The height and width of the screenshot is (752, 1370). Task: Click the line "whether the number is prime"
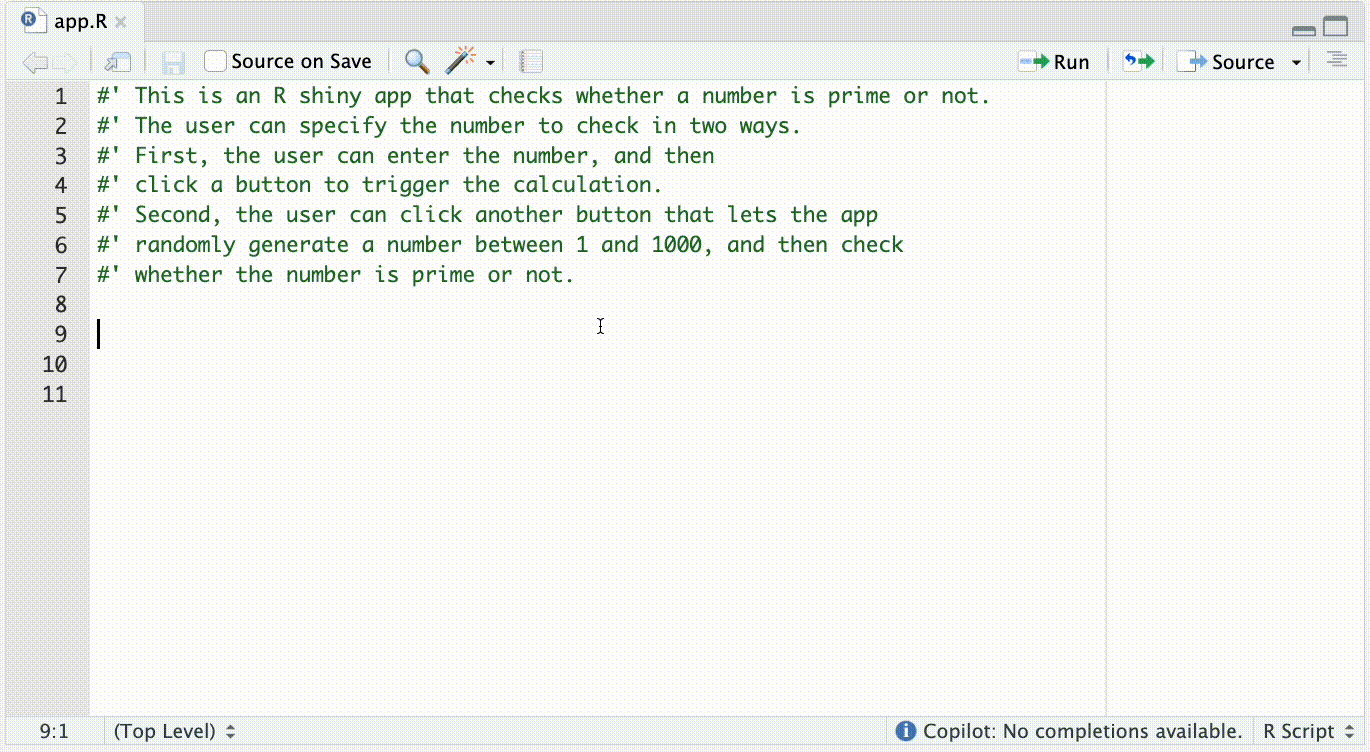pyautogui.click(x=336, y=275)
